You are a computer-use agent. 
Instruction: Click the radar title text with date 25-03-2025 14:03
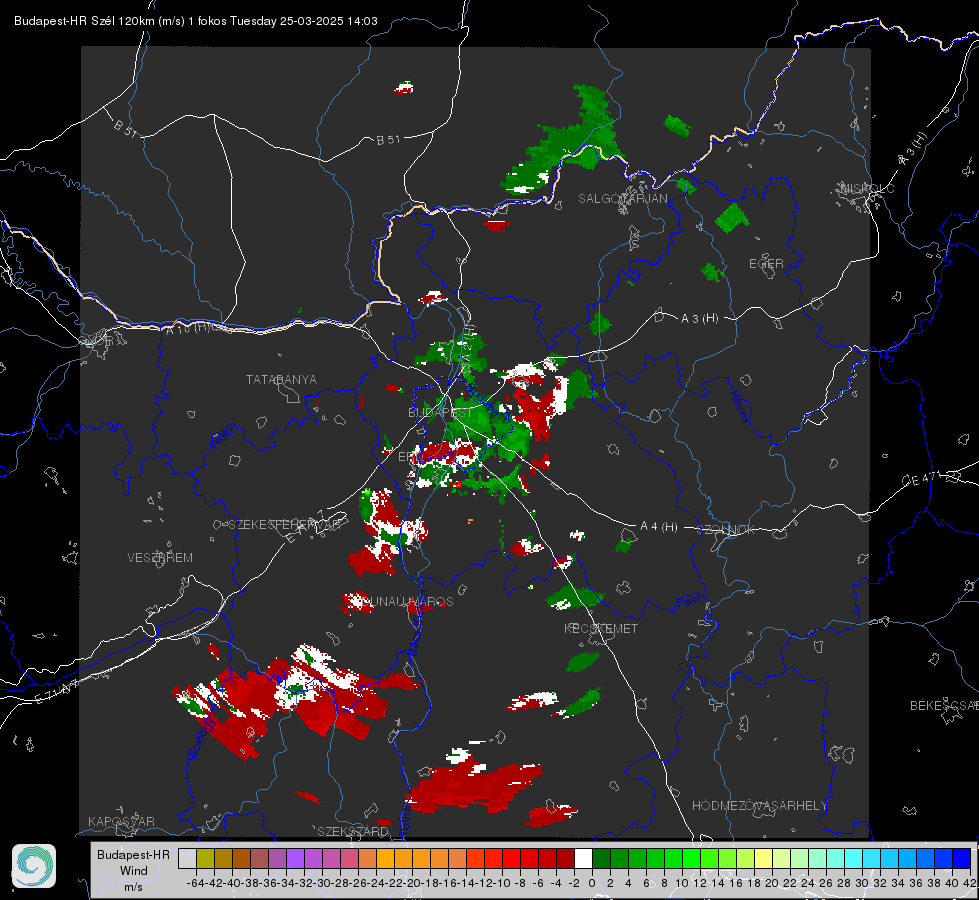pyautogui.click(x=195, y=21)
